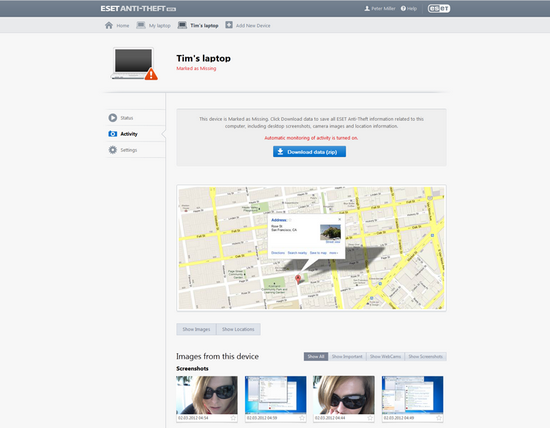550x428 pixels.
Task: Click the ESET ANTI-THEFT title logo
Action: pyautogui.click(x=138, y=8)
